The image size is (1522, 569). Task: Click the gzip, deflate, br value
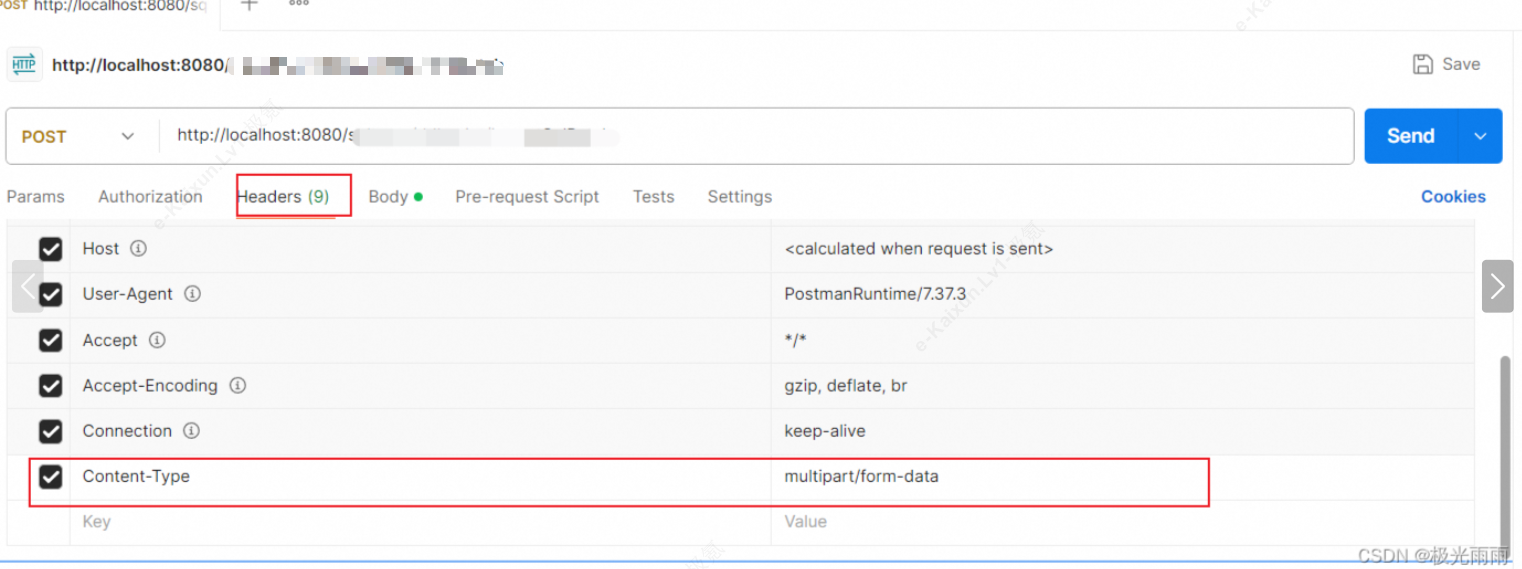[x=845, y=386]
